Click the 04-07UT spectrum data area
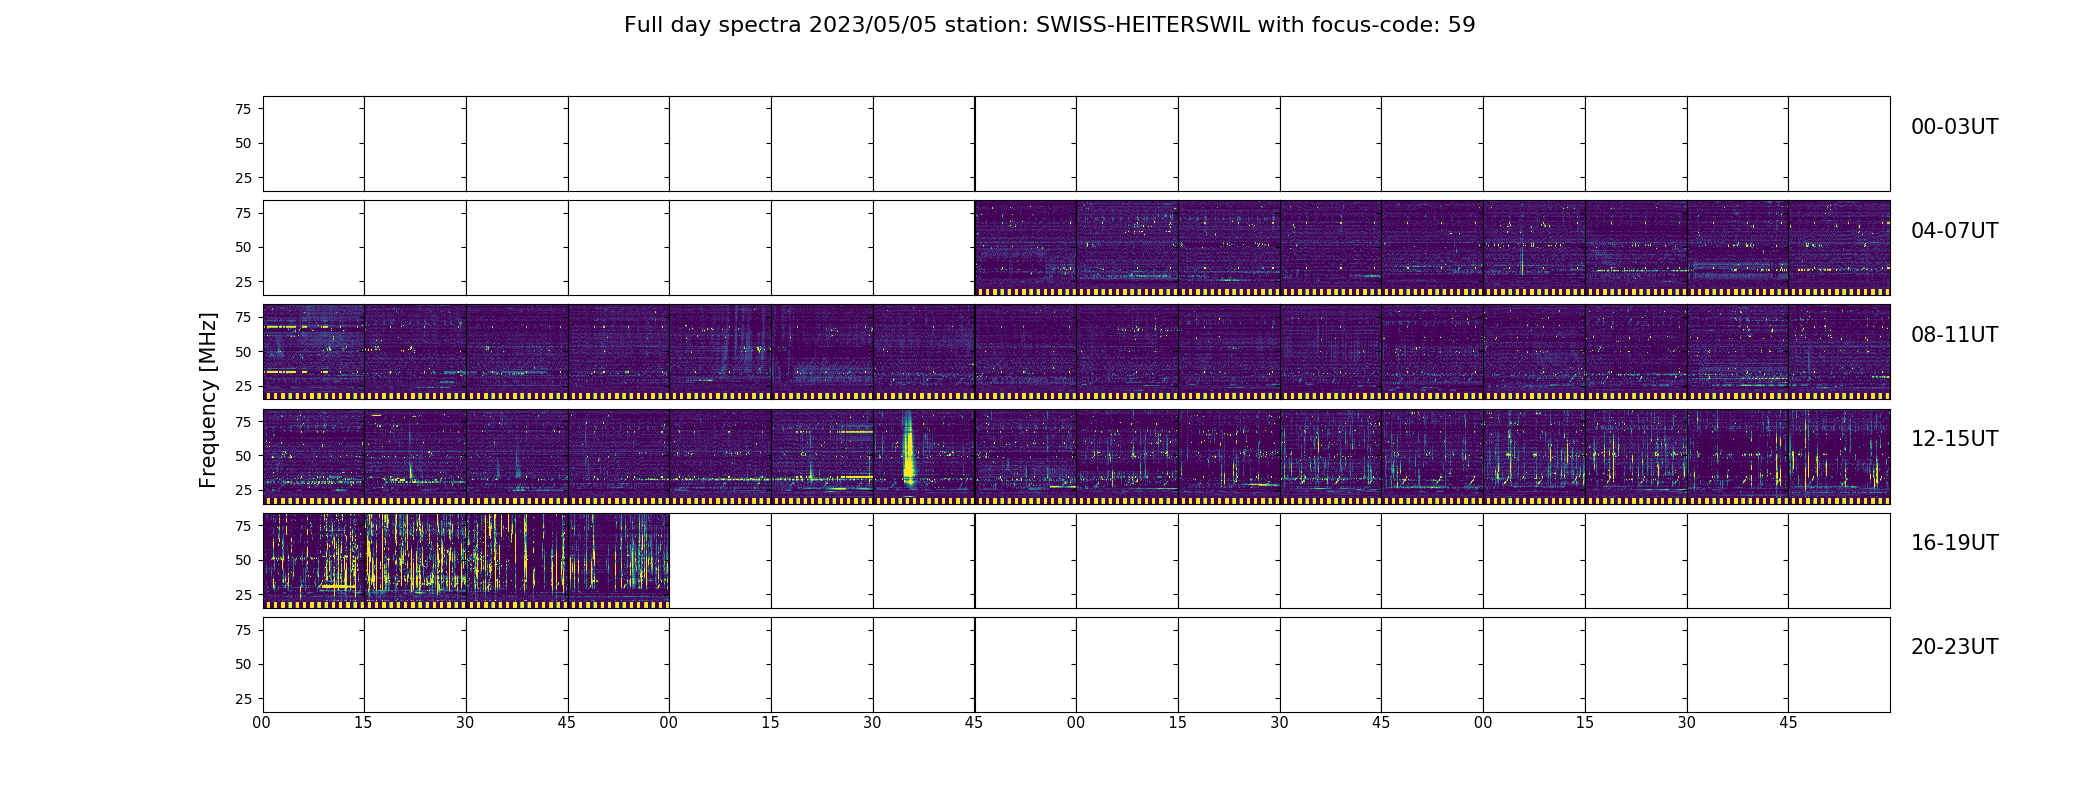 [x=1432, y=248]
